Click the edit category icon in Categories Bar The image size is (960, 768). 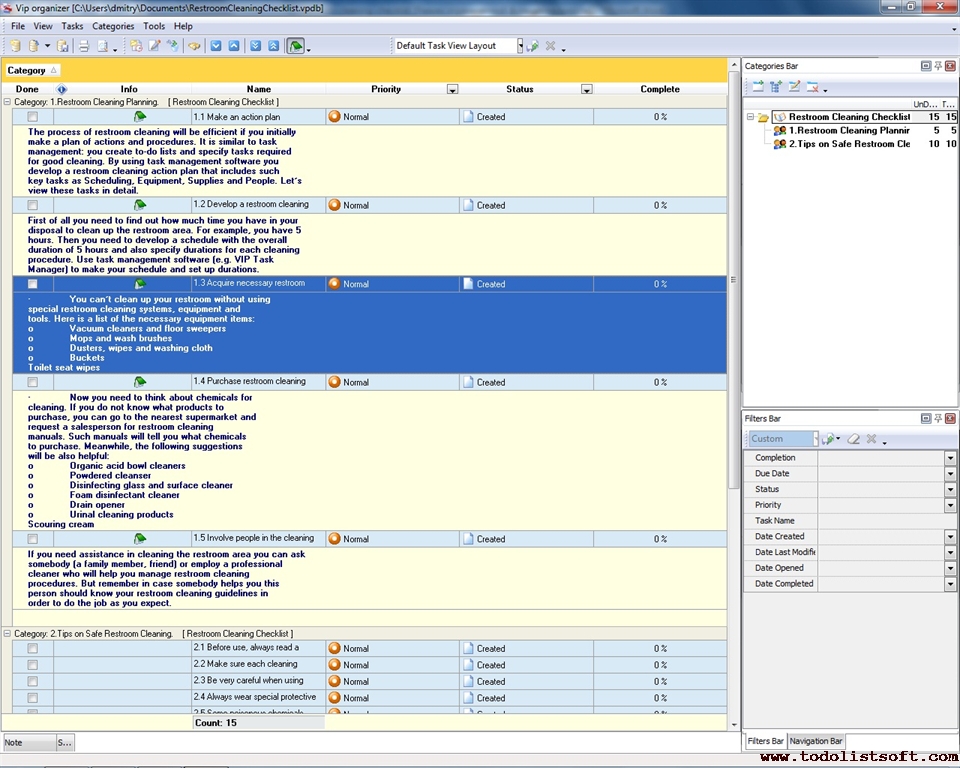pyautogui.click(x=794, y=87)
